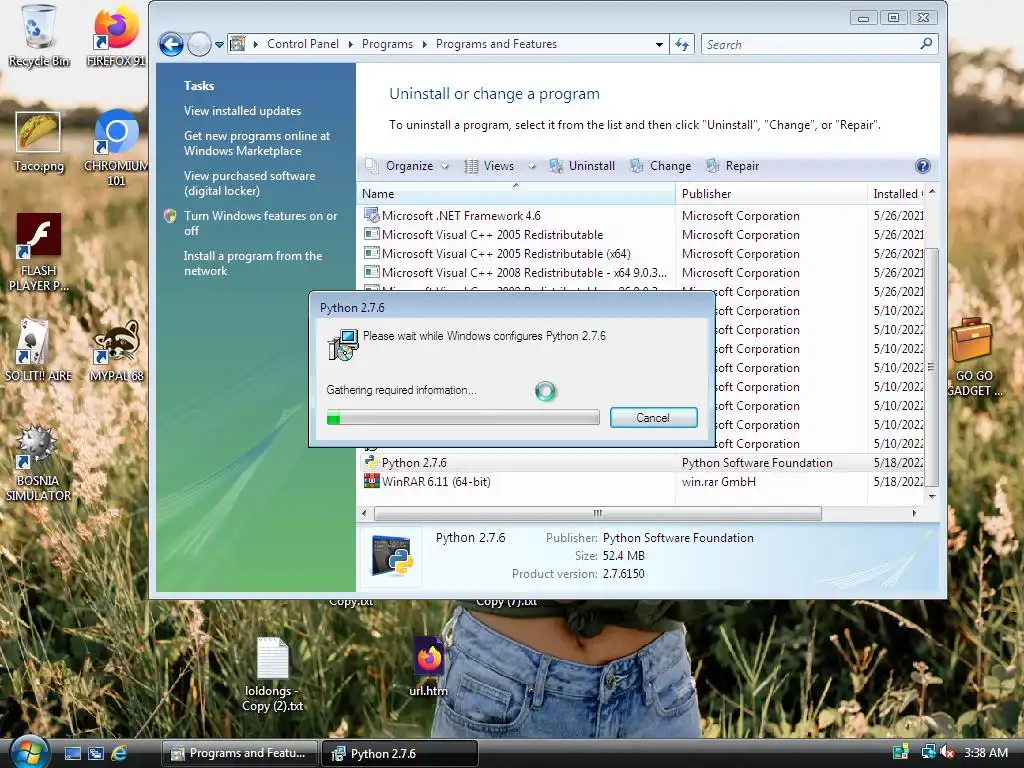The image size is (1024, 768).
Task: Select WinRAR 6.11 (64-bit) row
Action: (641, 481)
